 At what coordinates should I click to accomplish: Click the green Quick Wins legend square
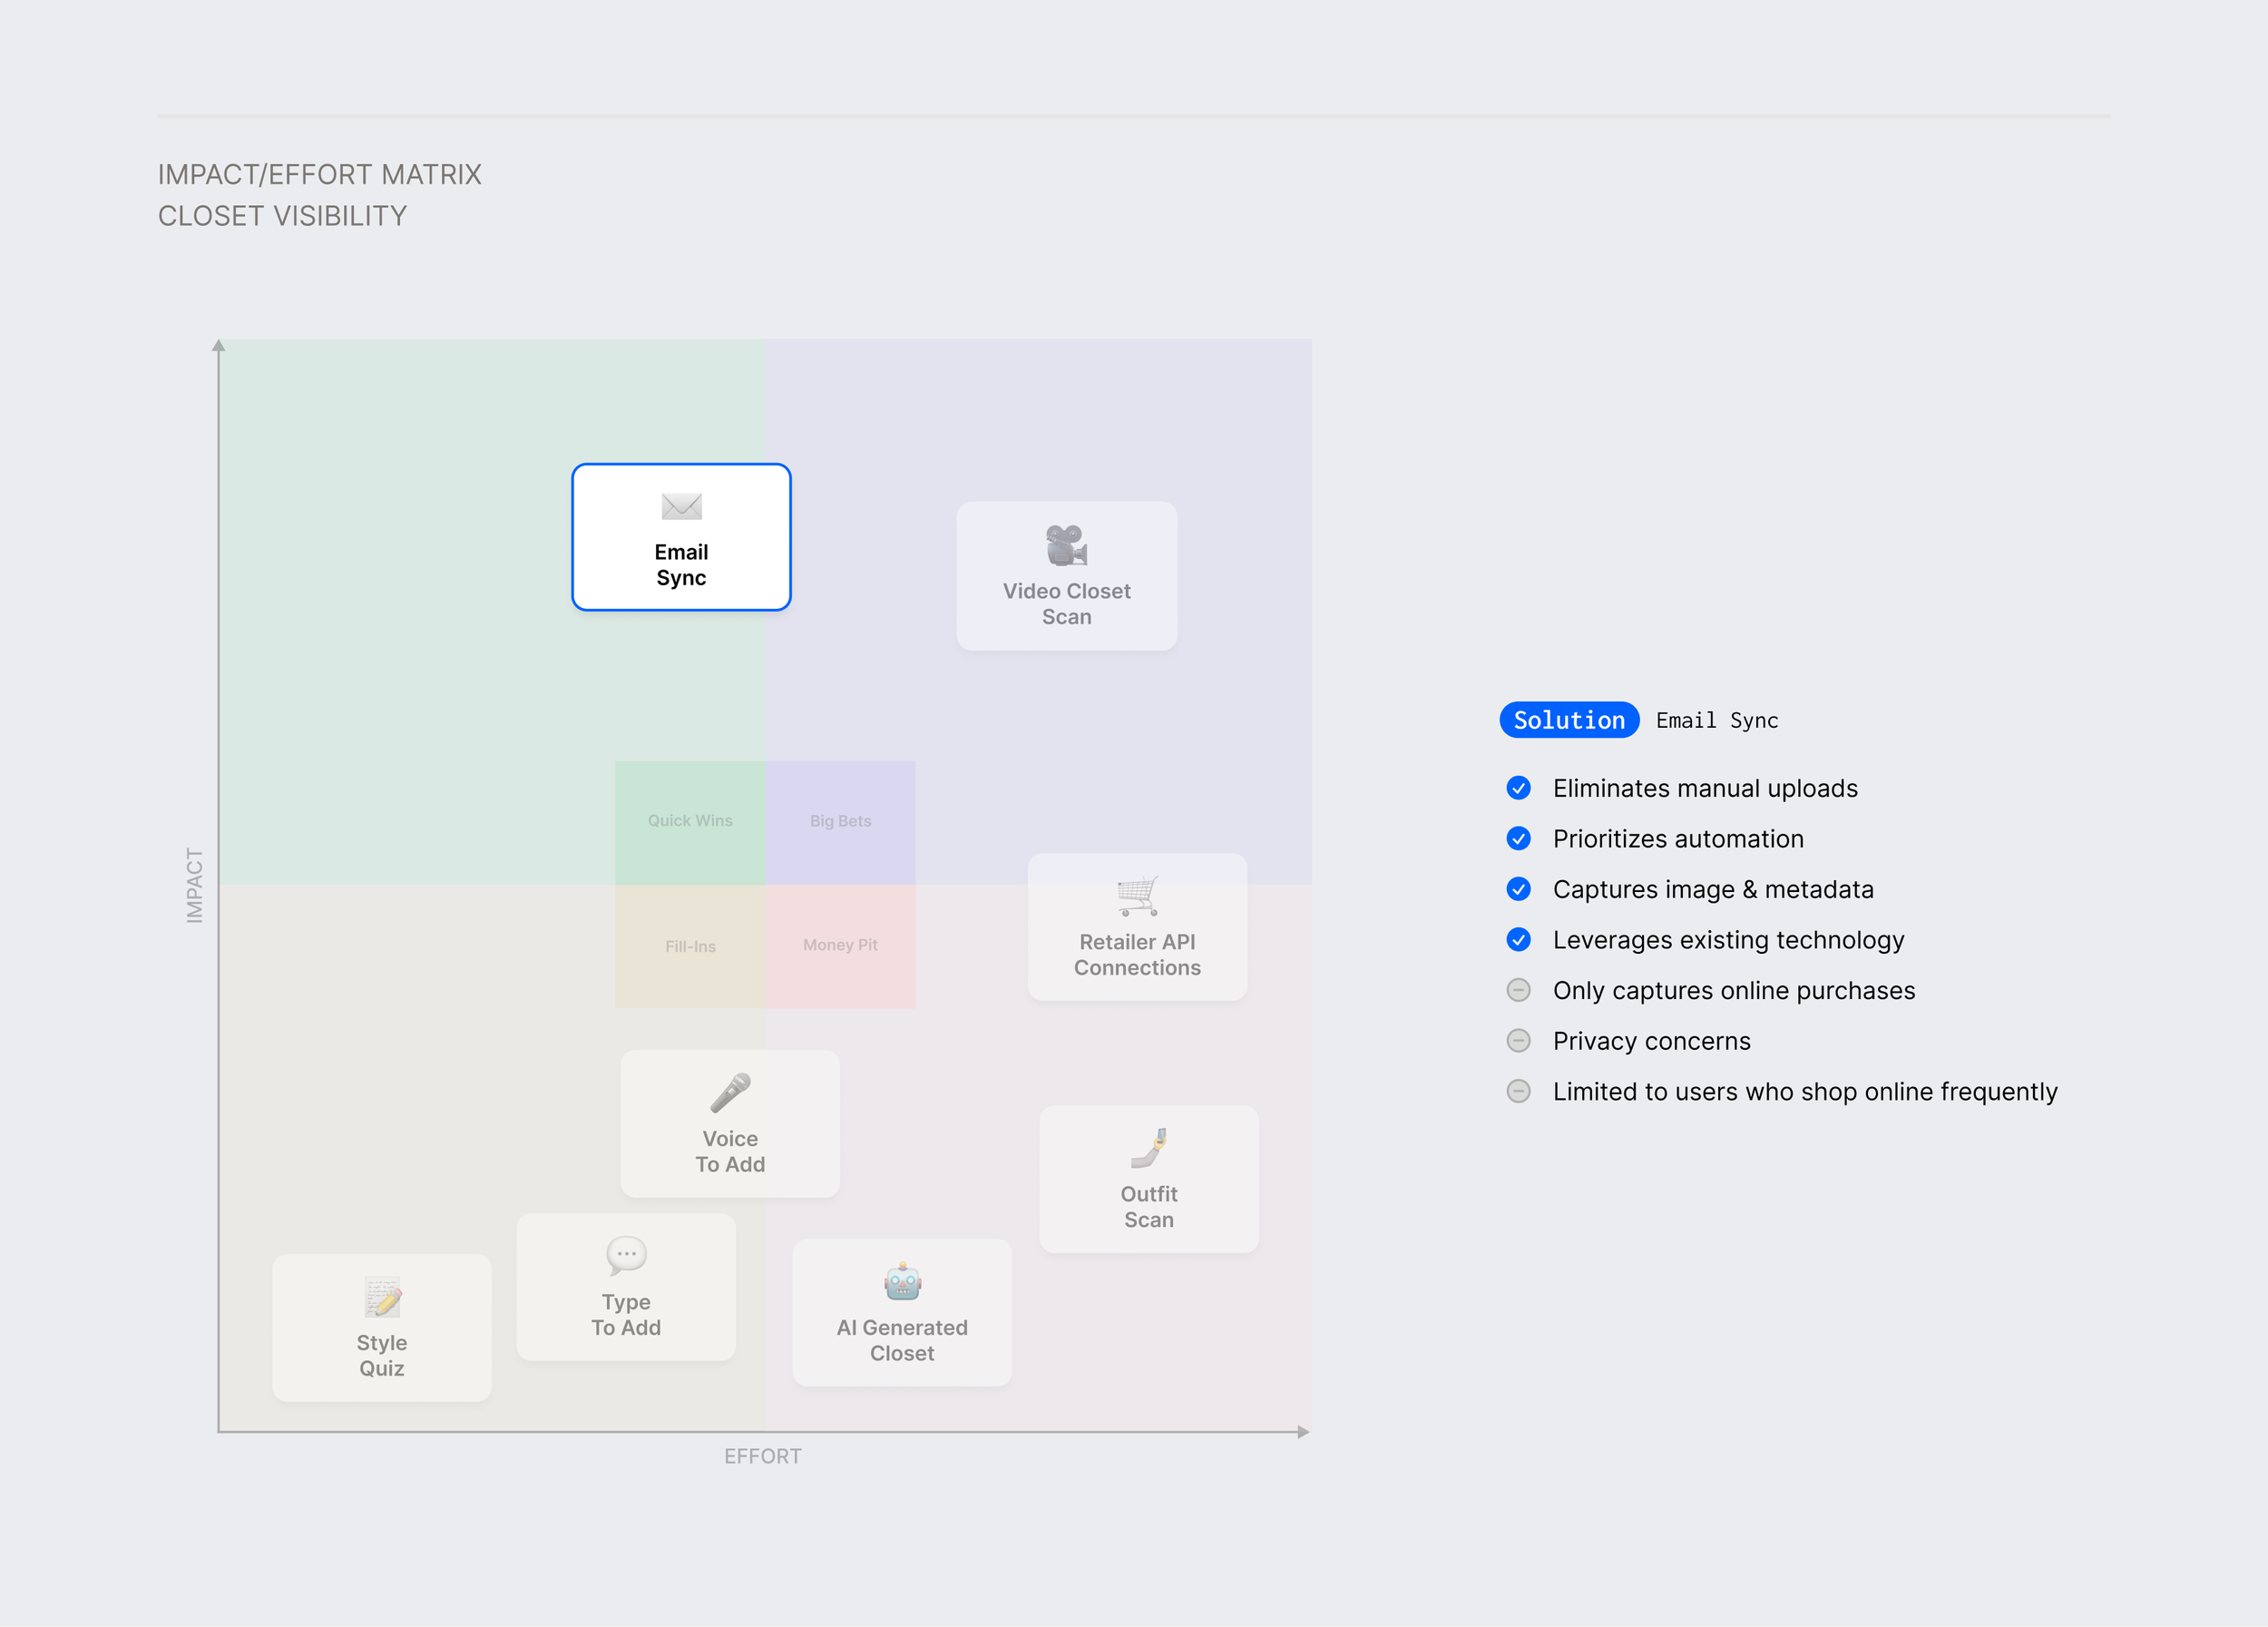coord(690,822)
